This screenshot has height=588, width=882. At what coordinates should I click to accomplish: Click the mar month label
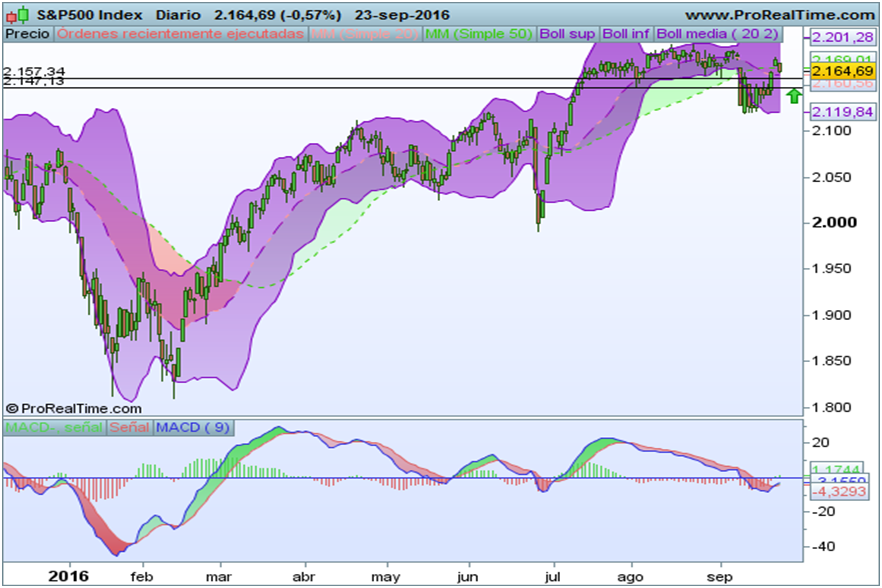click(x=219, y=577)
